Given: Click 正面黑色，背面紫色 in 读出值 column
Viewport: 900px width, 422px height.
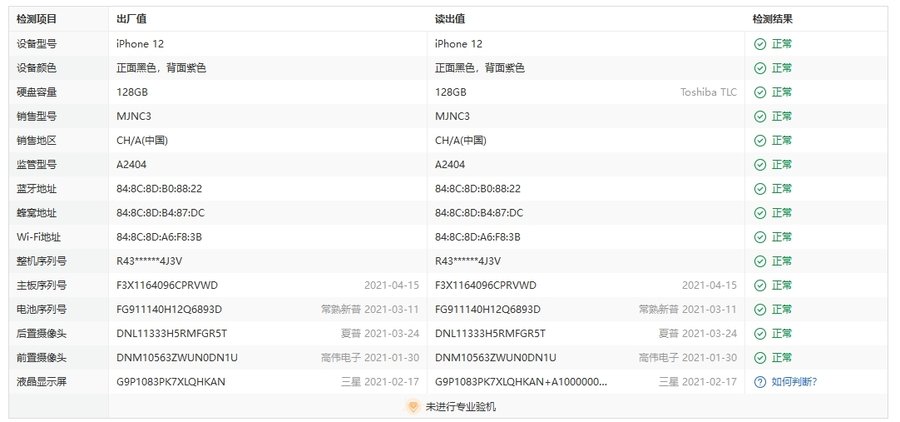Looking at the screenshot, I should 479,68.
